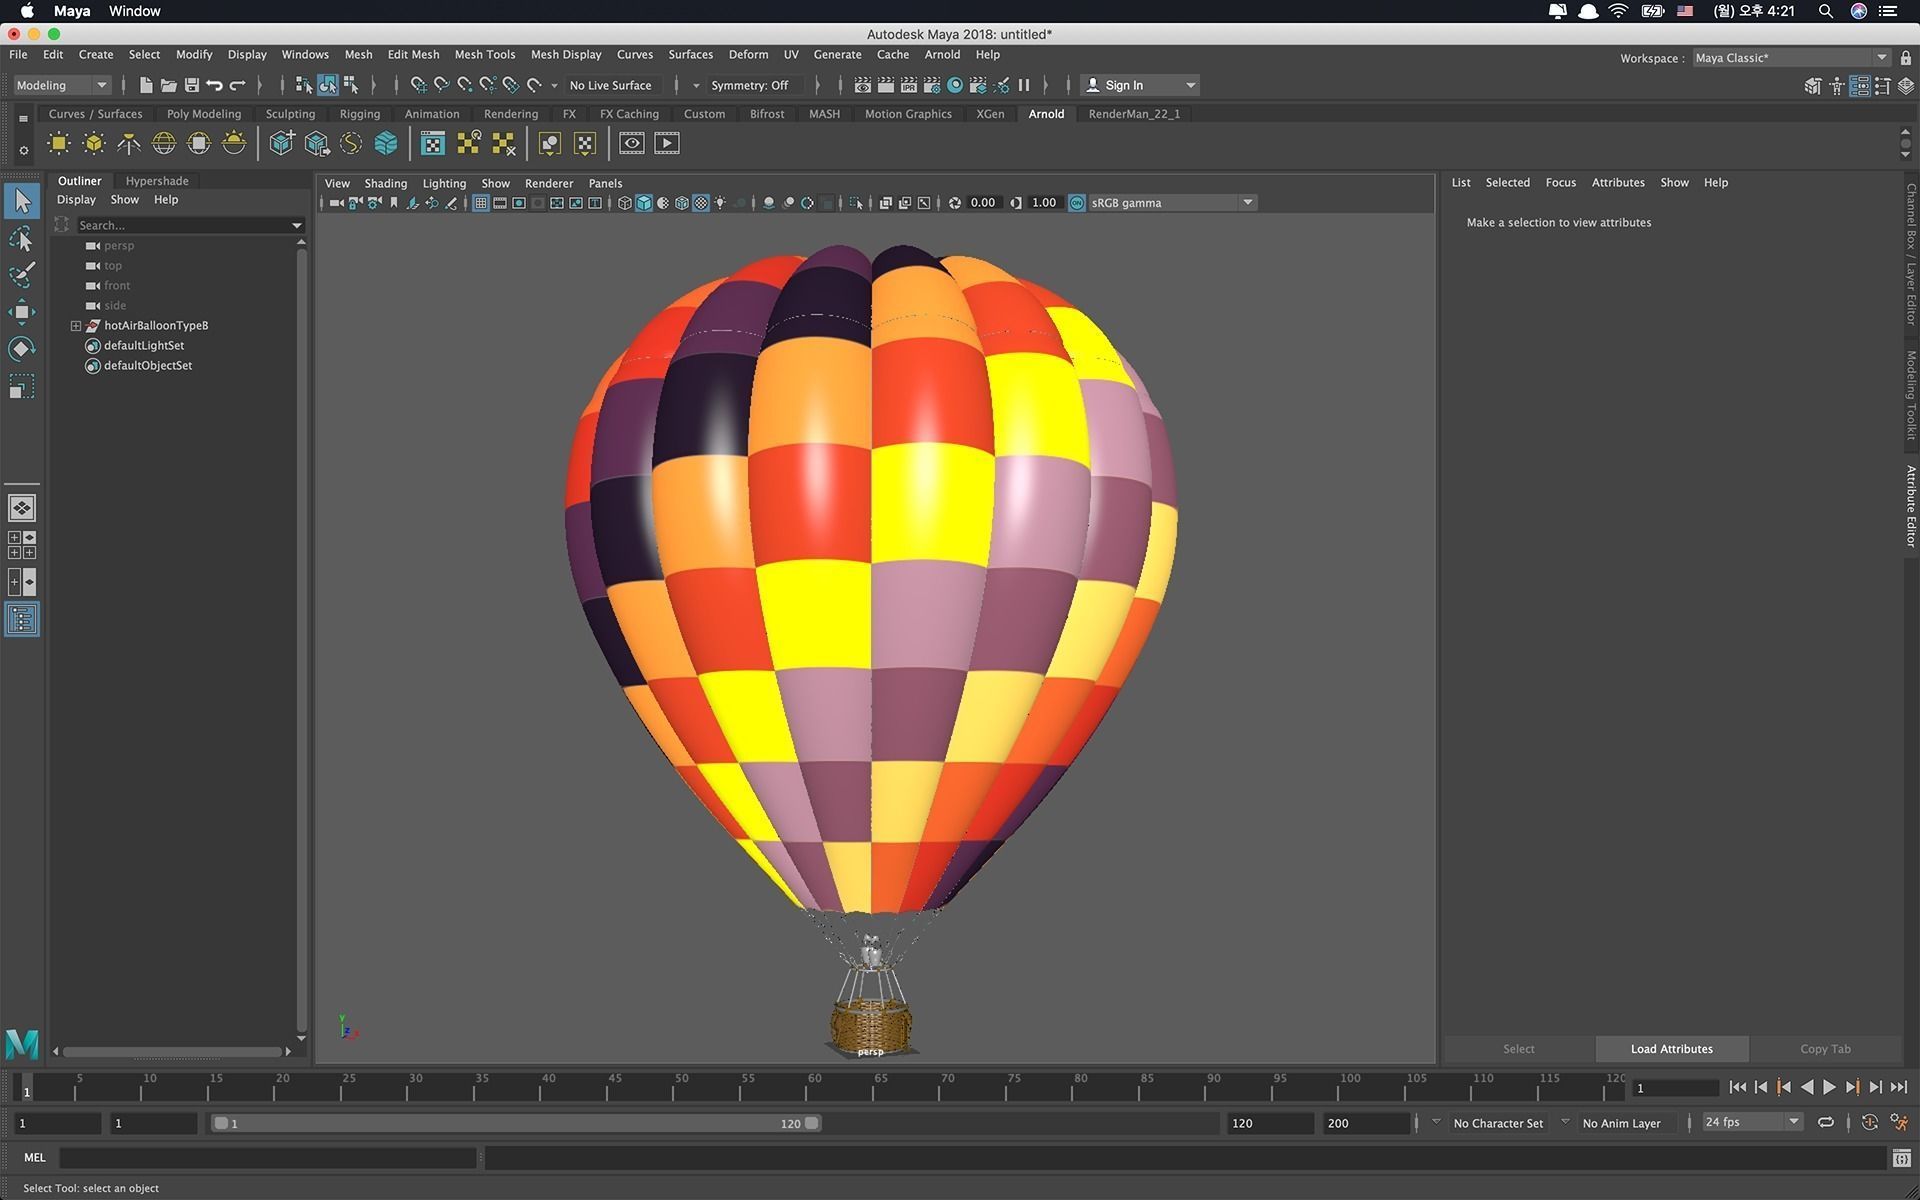The image size is (1920, 1200).
Task: Switch to four view layout icon
Action: coord(21,545)
